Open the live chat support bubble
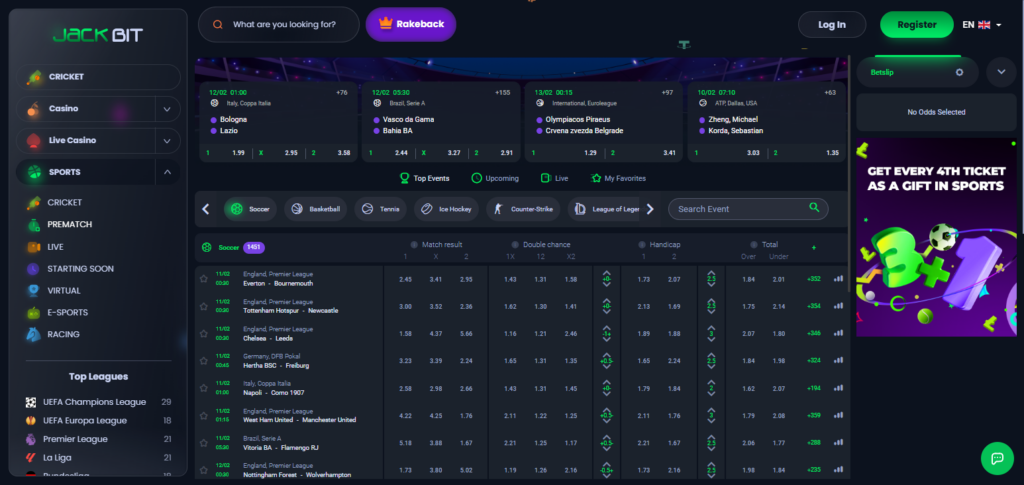 (997, 459)
